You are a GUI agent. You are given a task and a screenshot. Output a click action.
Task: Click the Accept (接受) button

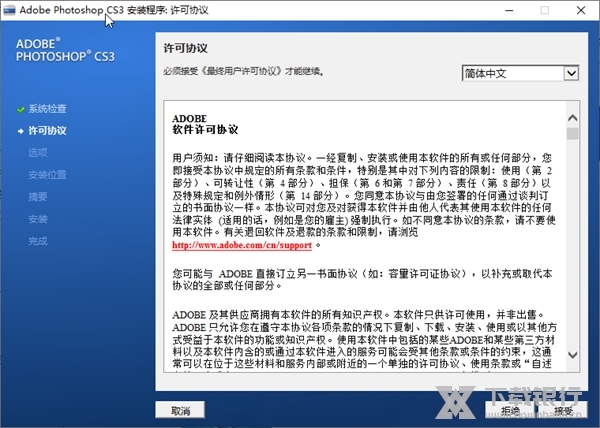pos(563,410)
